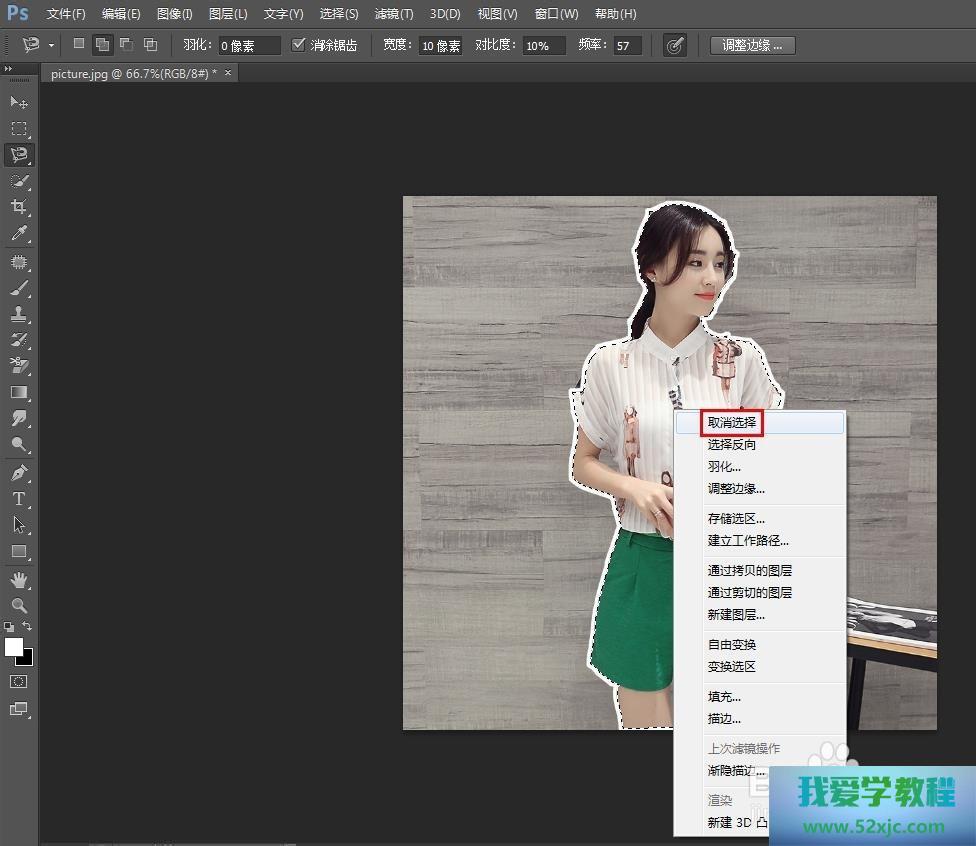Enable the New Selection mode button
976x846 pixels.
pos(79,45)
